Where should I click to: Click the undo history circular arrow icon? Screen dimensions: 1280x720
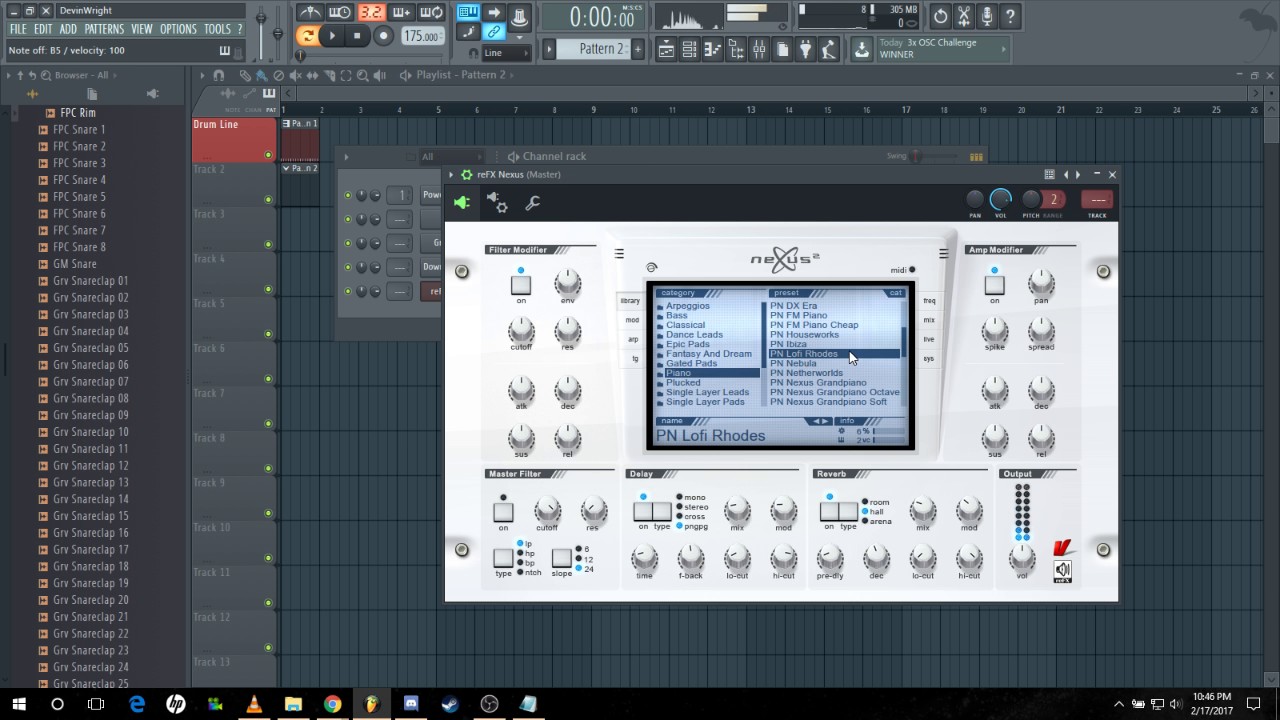(940, 16)
